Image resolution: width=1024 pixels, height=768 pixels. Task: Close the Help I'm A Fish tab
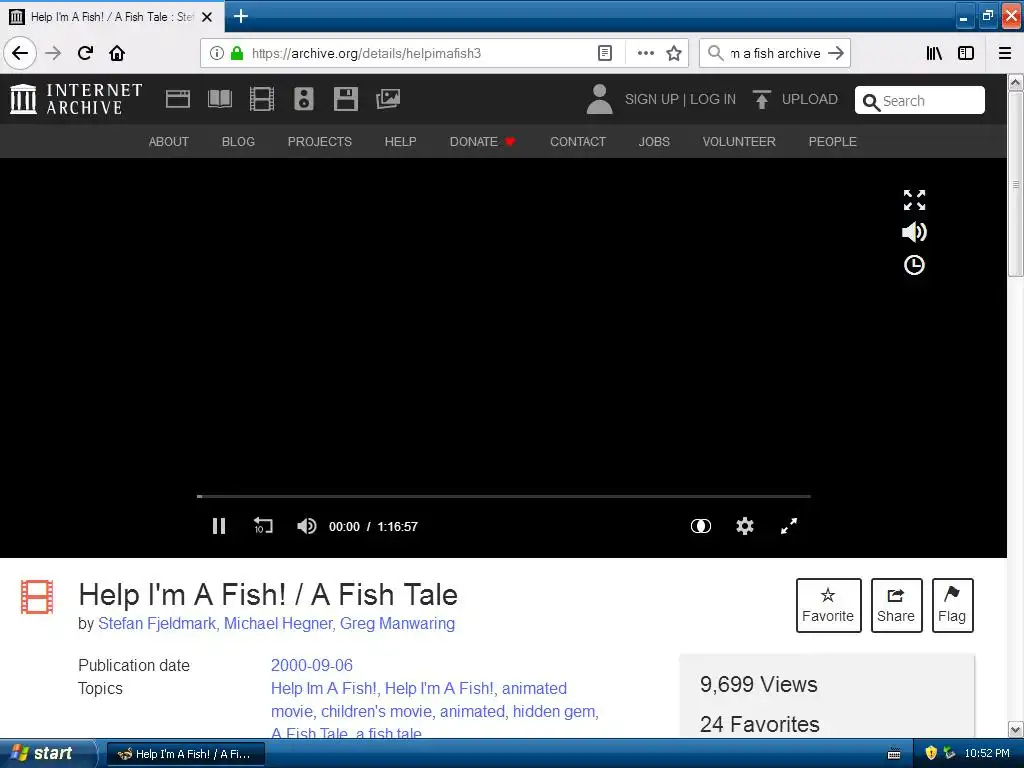pos(207,17)
